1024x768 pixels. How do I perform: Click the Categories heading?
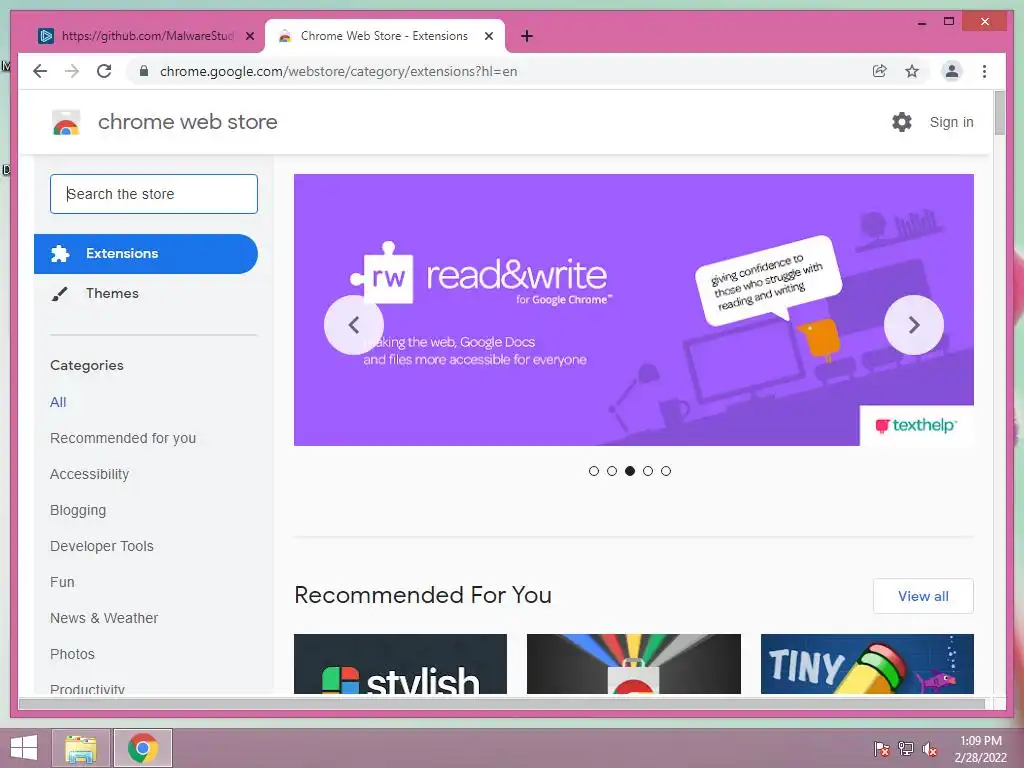point(87,366)
